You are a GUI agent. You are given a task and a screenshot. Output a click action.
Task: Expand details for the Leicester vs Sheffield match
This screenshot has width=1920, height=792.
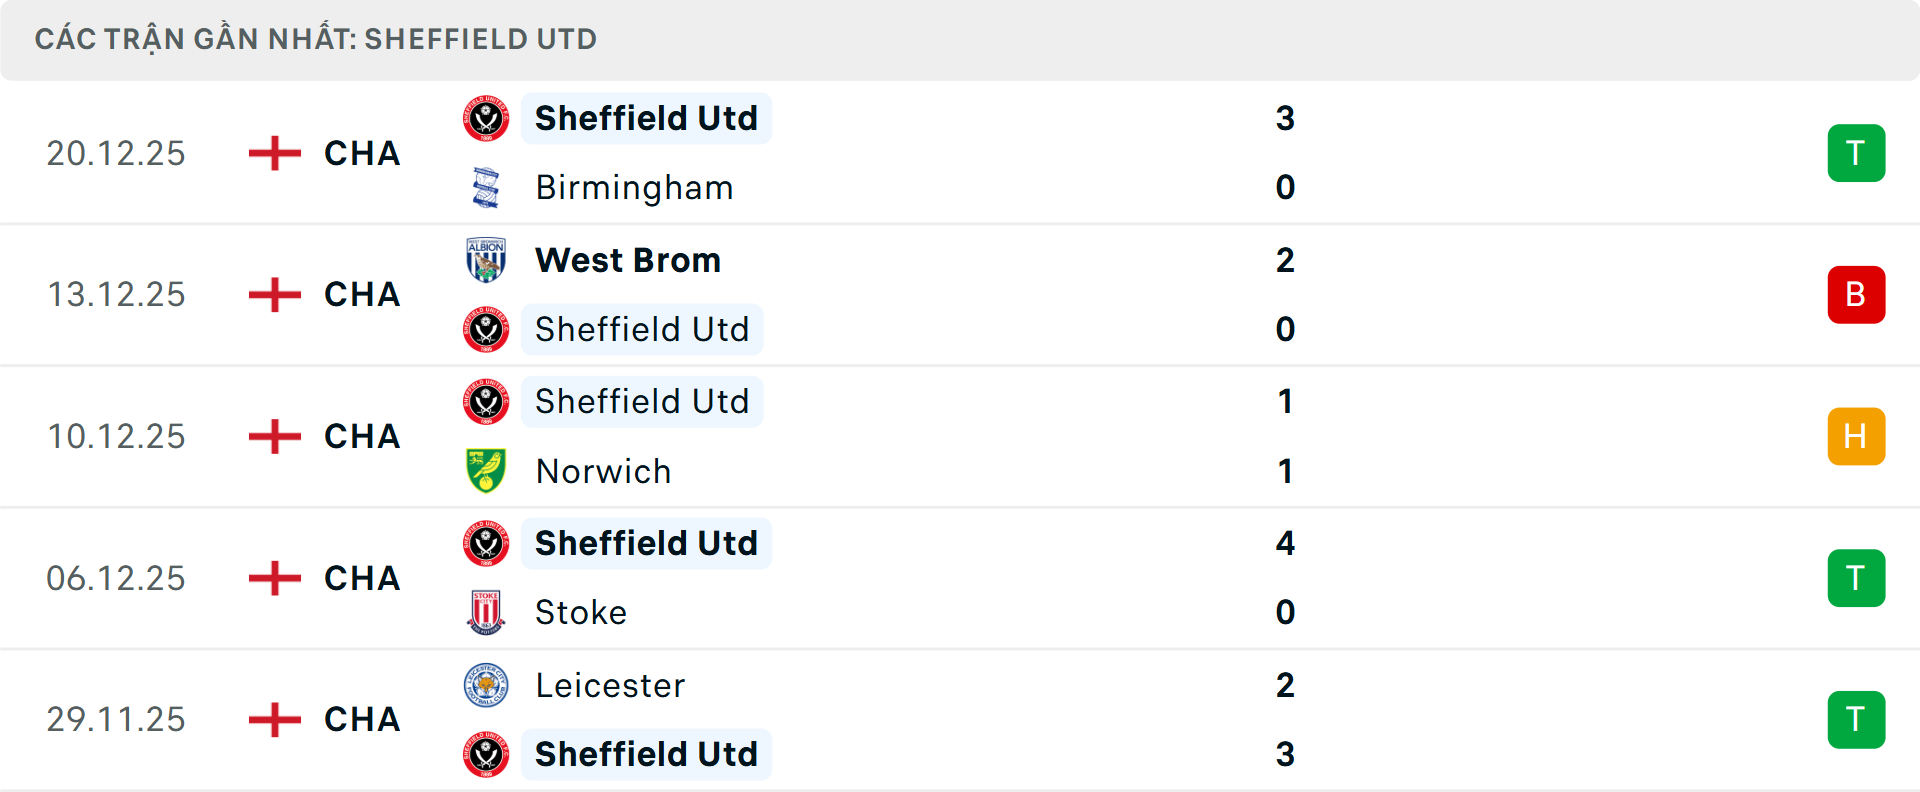[x=960, y=719]
